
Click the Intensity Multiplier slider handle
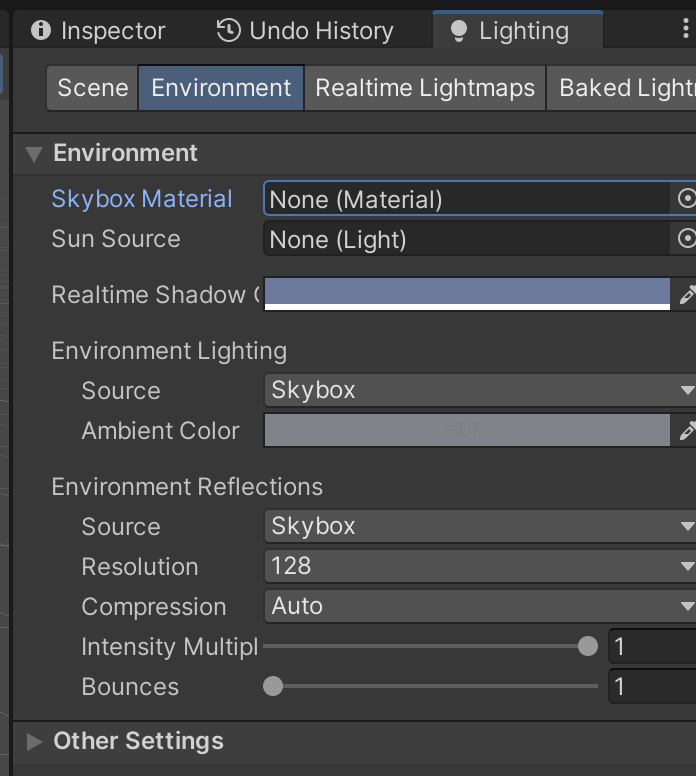[588, 646]
